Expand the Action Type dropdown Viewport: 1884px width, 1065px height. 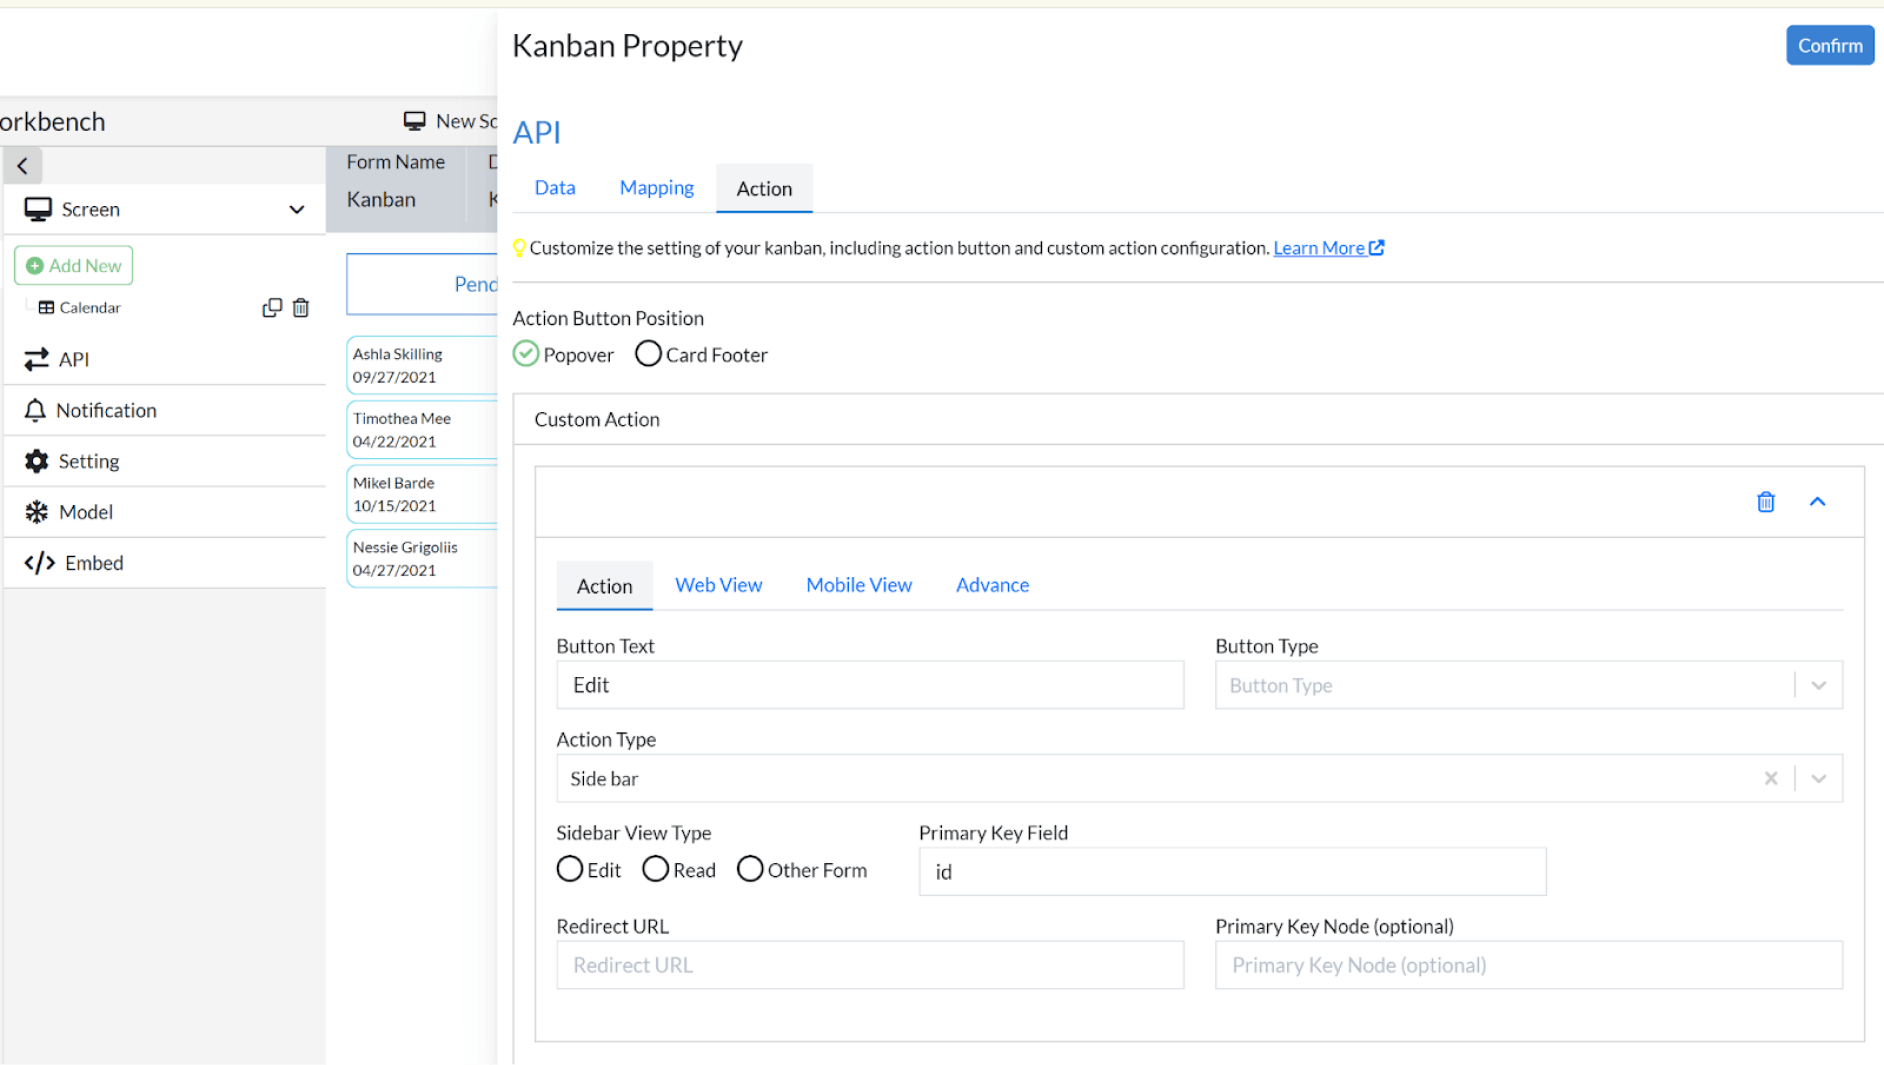[x=1820, y=778]
